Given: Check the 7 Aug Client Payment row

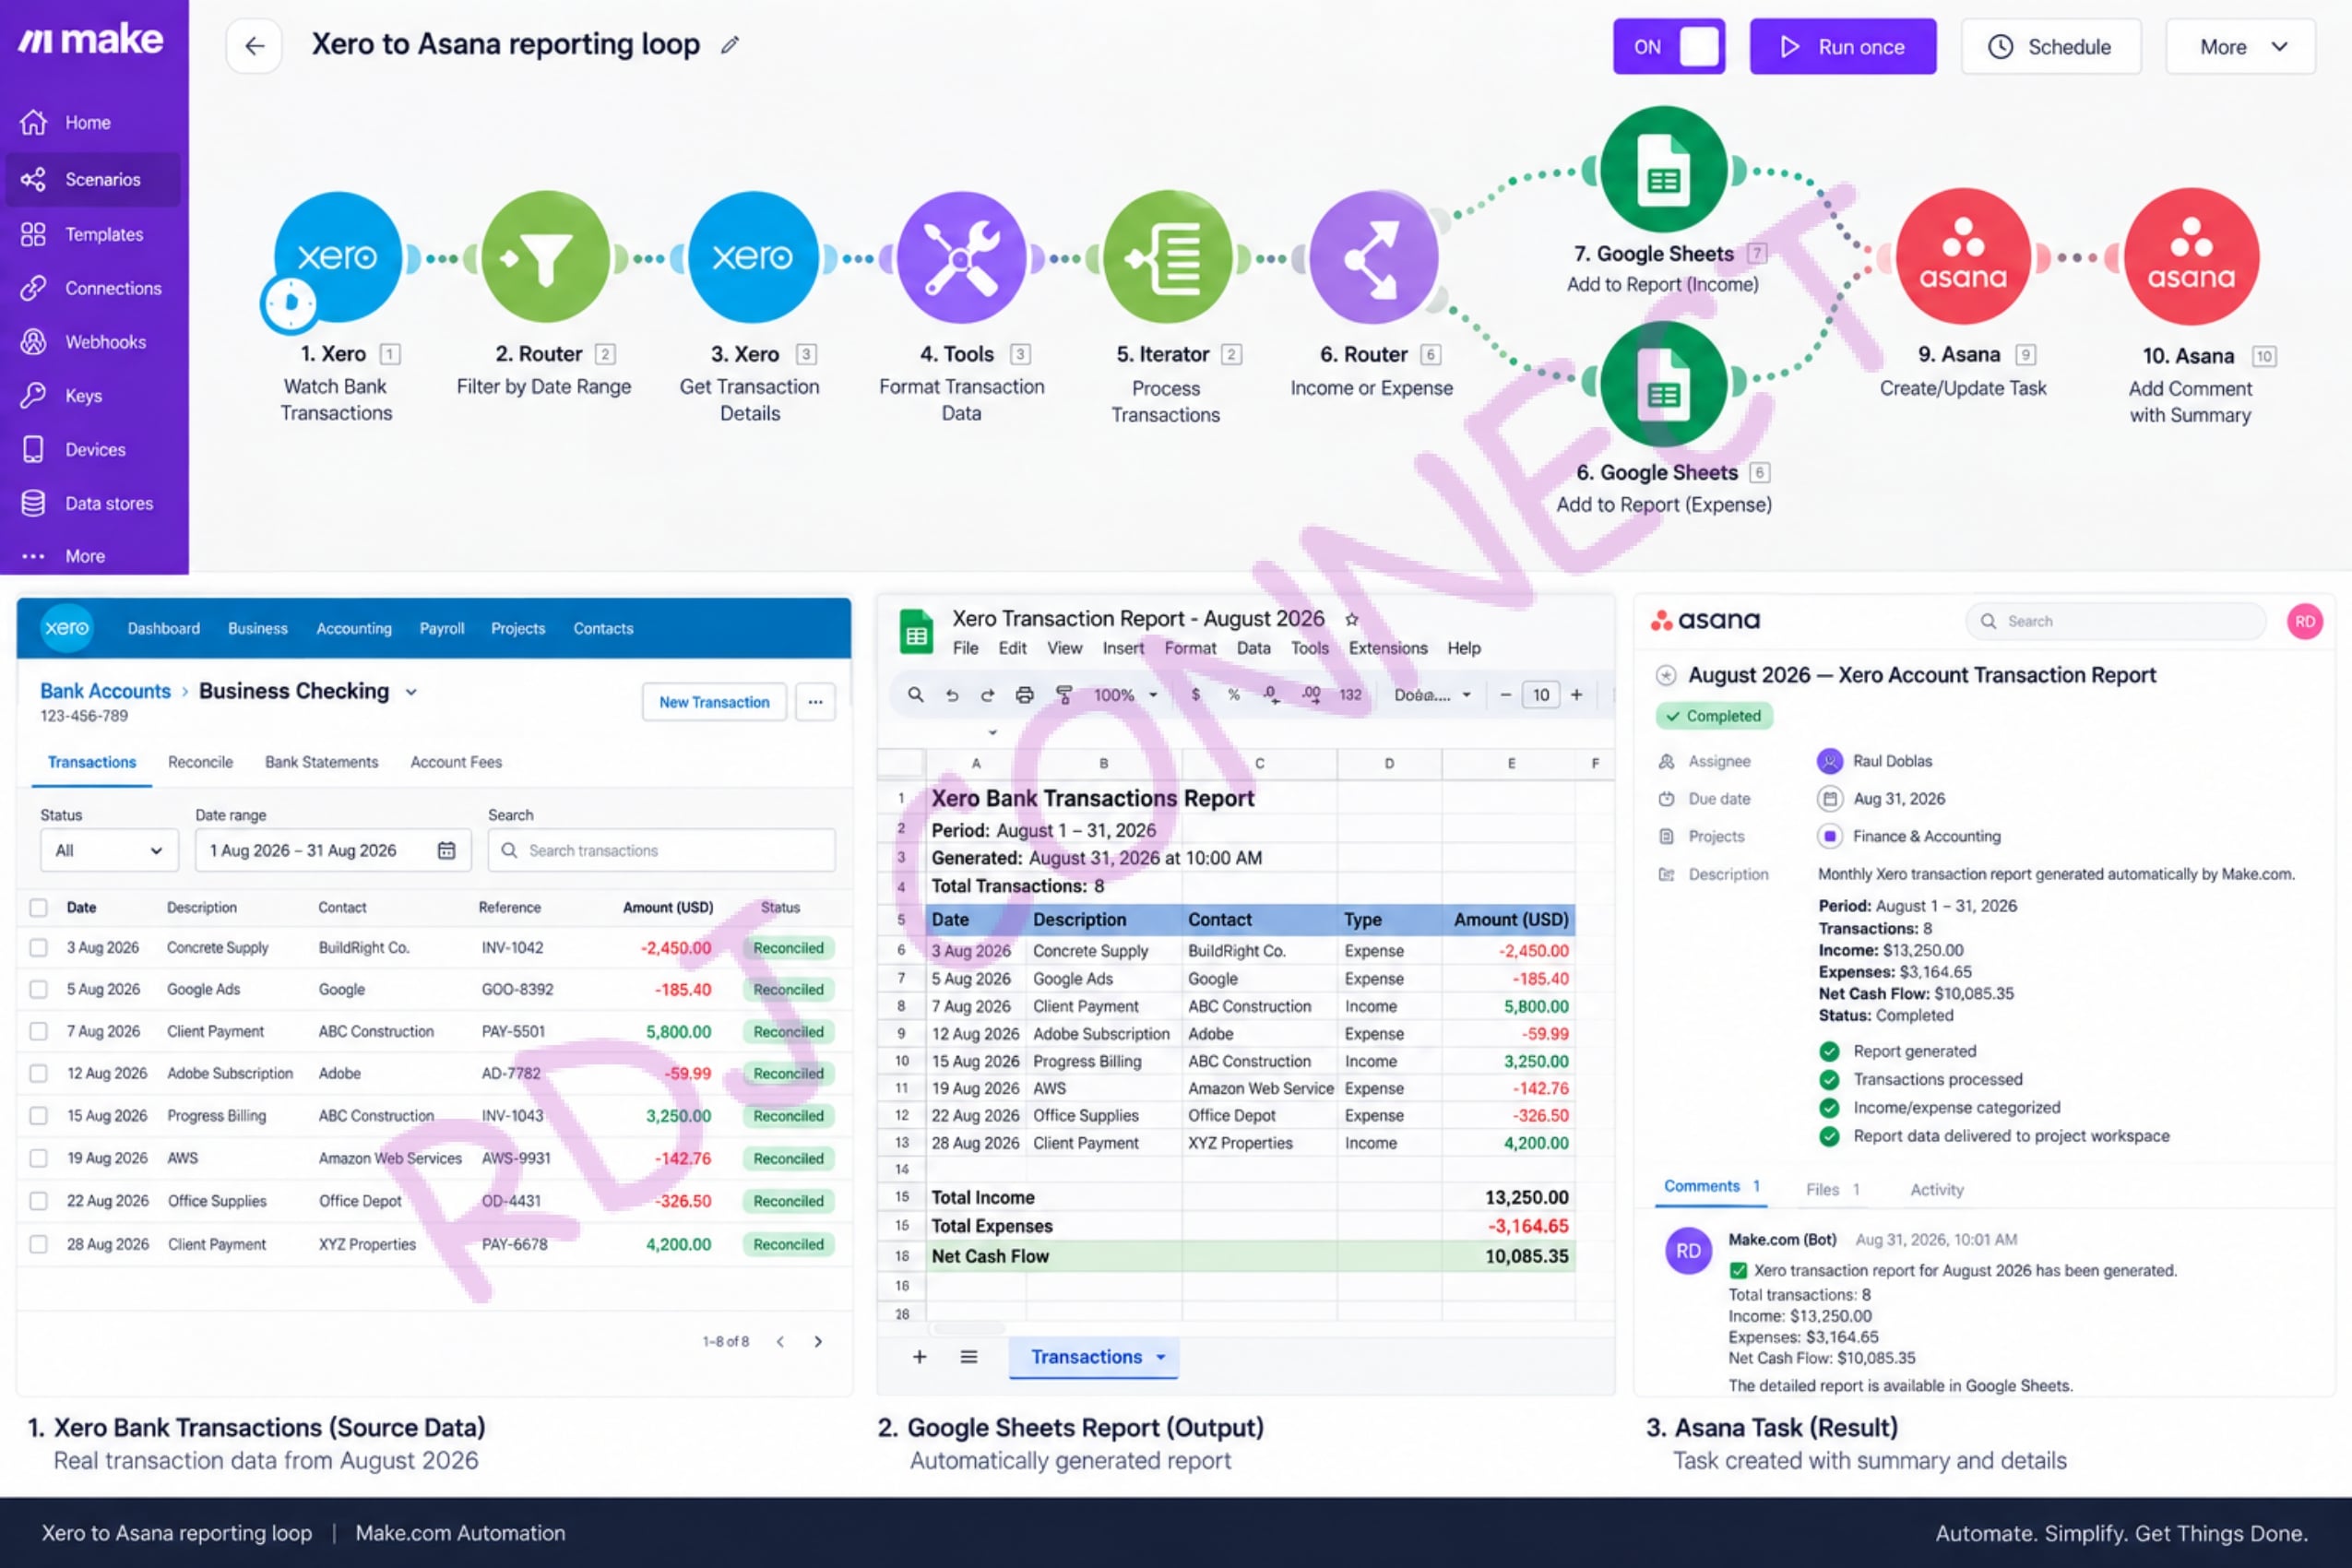Looking at the screenshot, I should 38,1032.
